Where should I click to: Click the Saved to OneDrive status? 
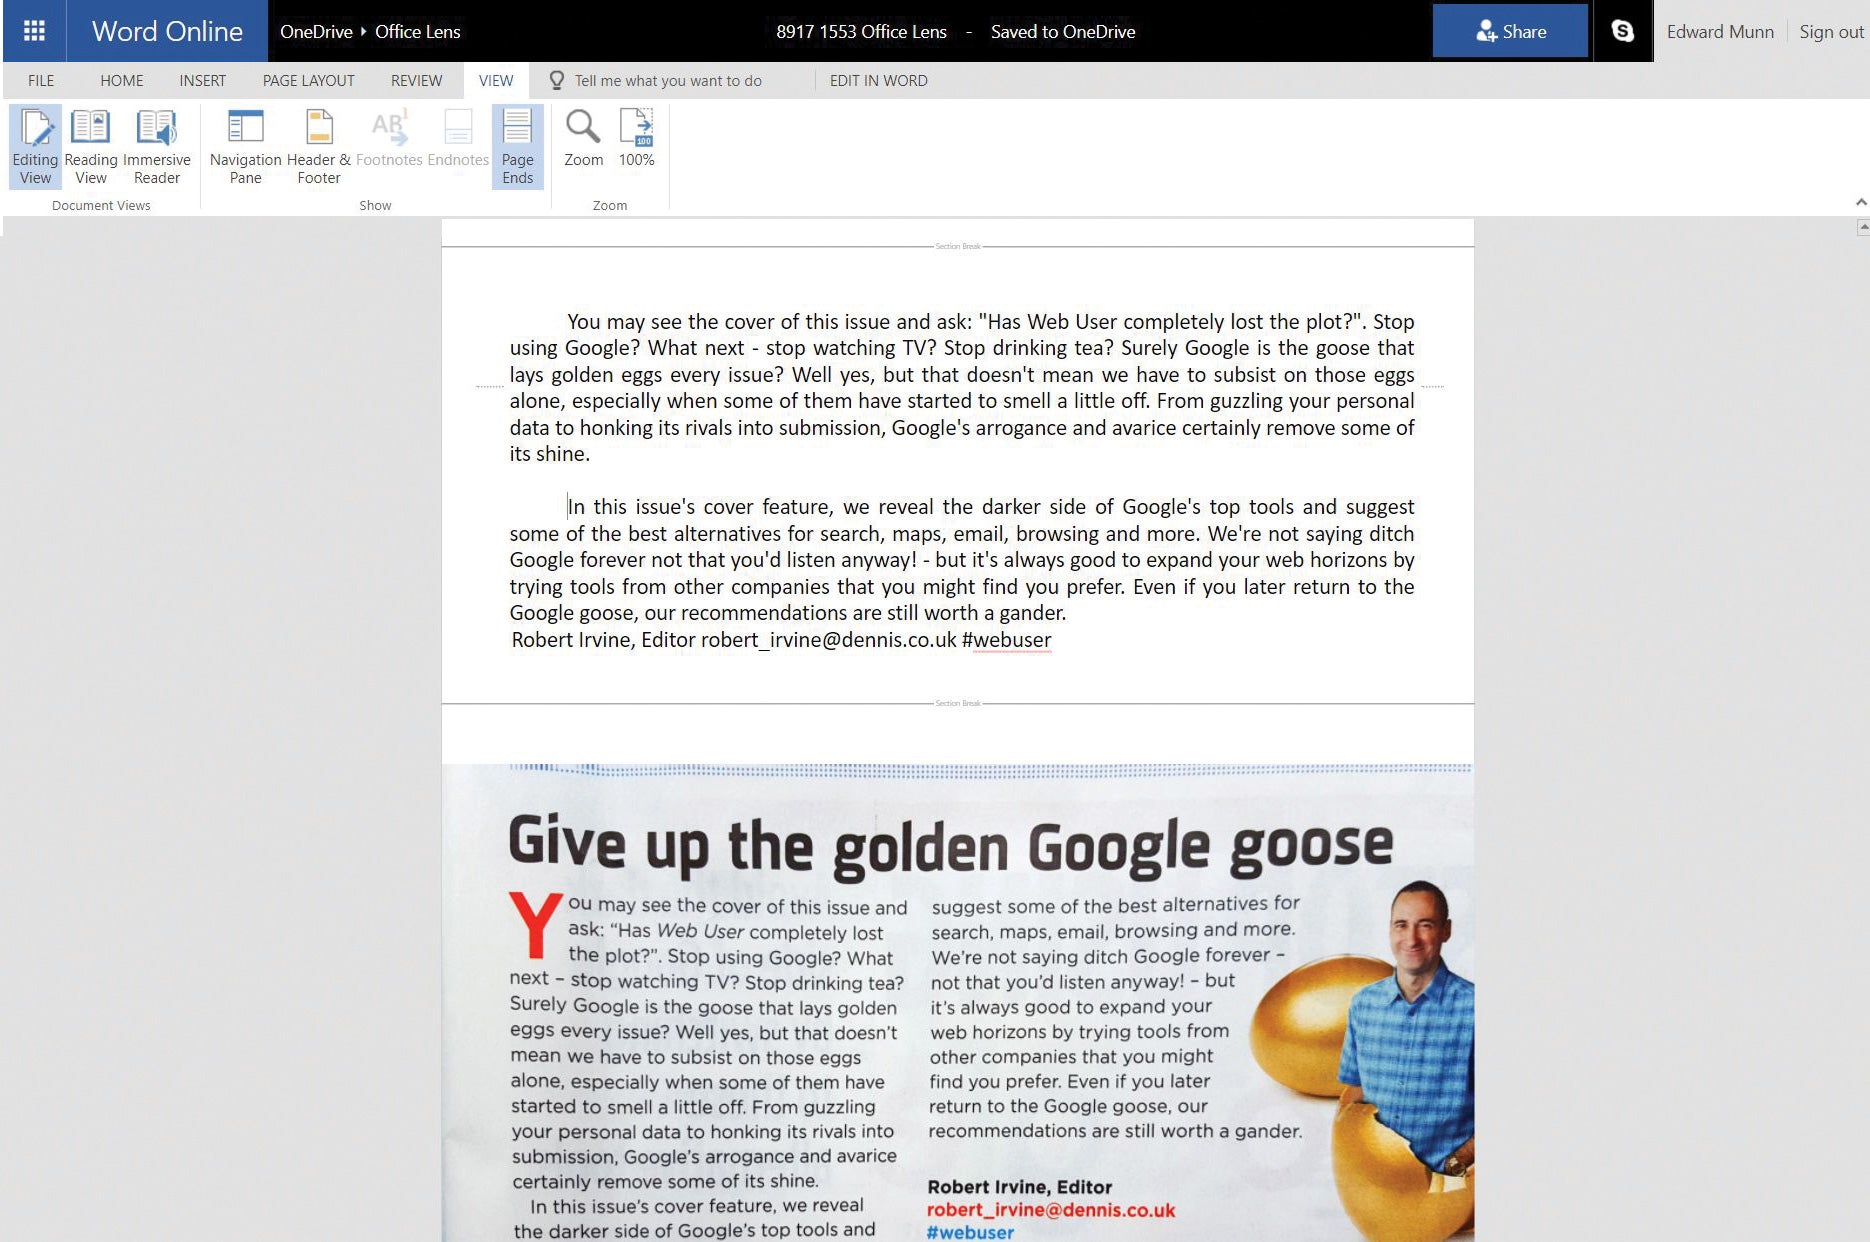click(1062, 31)
